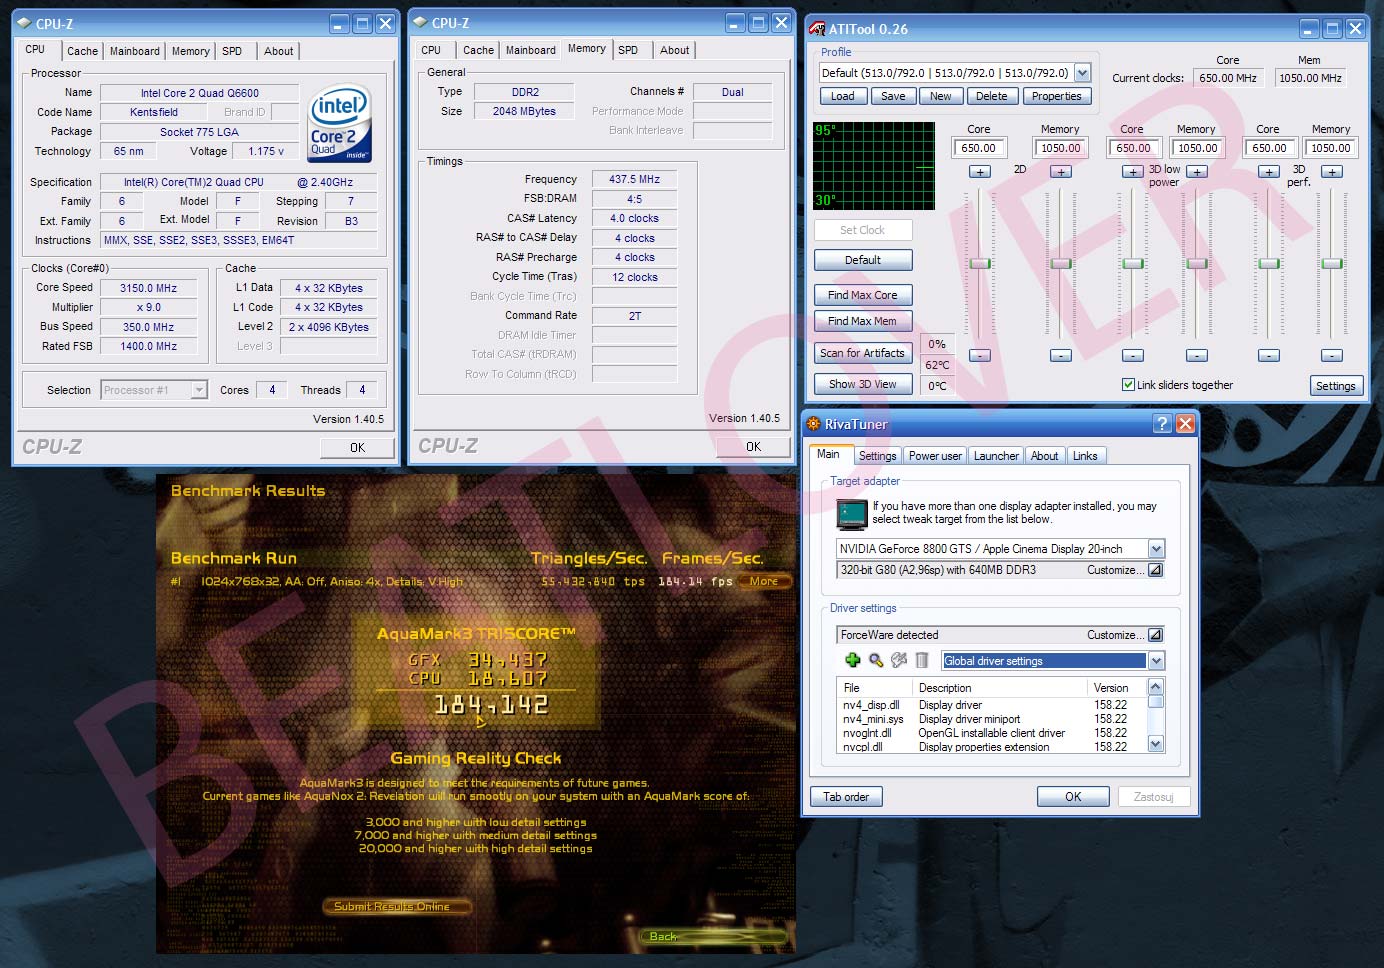Viewport: 1384px width, 968px height.
Task: Click OK in the CPU-Z Memory window
Action: point(753,447)
